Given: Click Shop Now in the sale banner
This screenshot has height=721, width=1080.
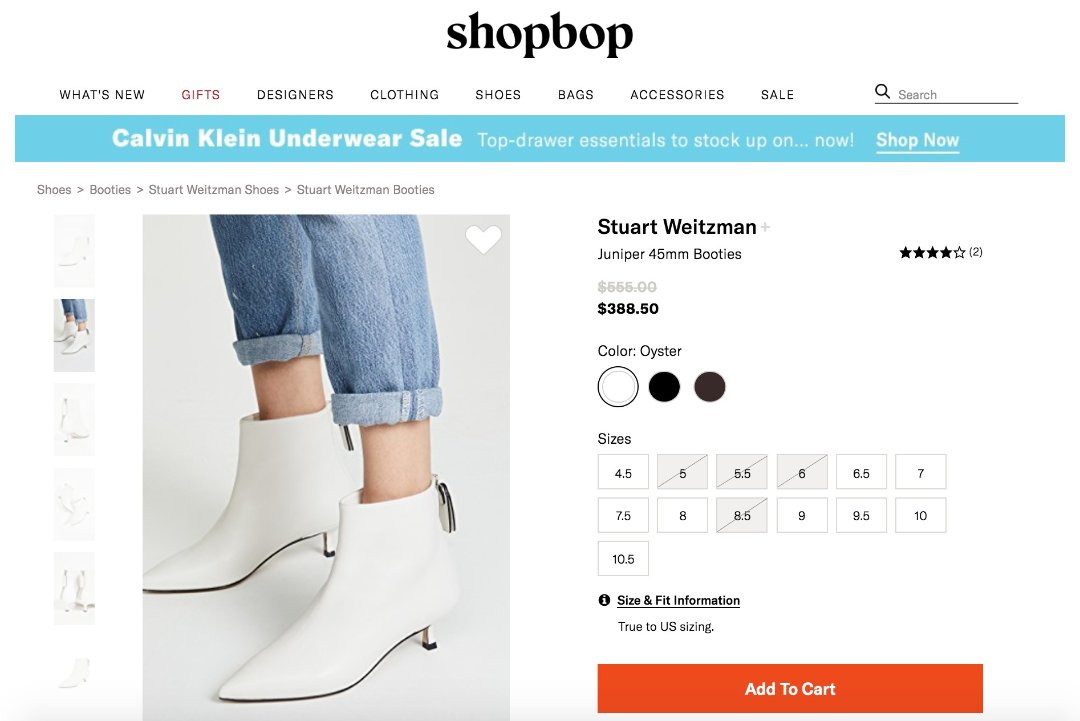Looking at the screenshot, I should 917,140.
